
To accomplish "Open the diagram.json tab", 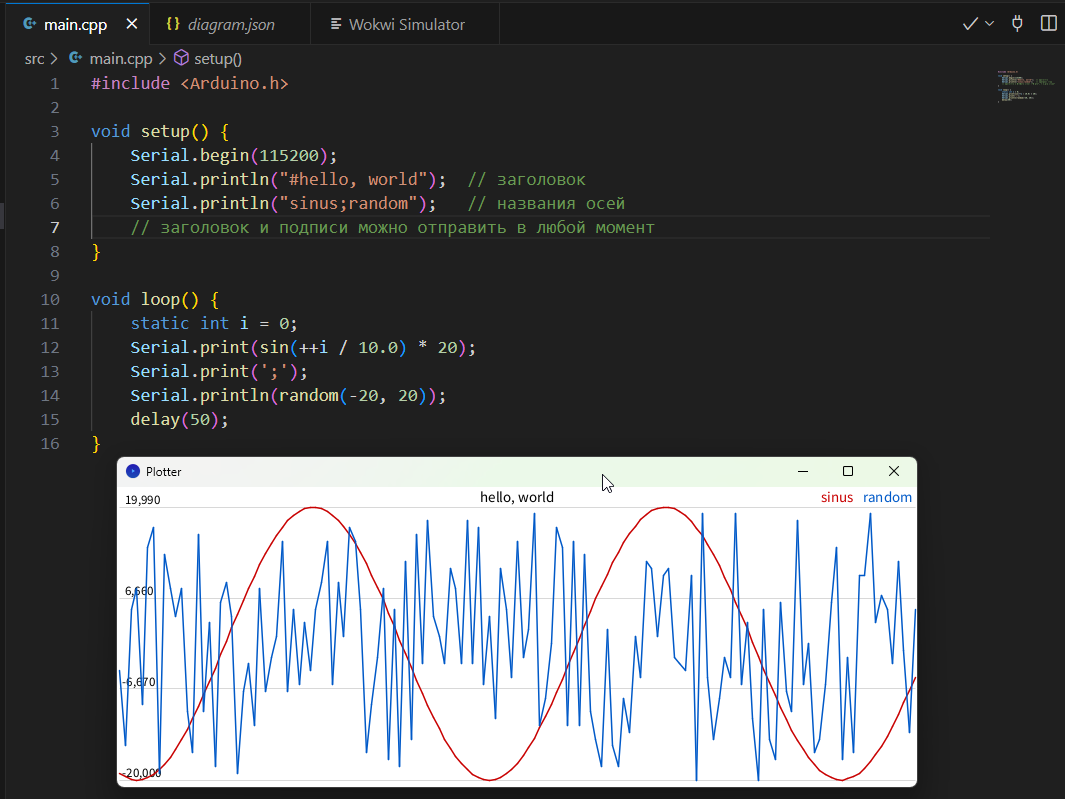I will pyautogui.click(x=230, y=24).
